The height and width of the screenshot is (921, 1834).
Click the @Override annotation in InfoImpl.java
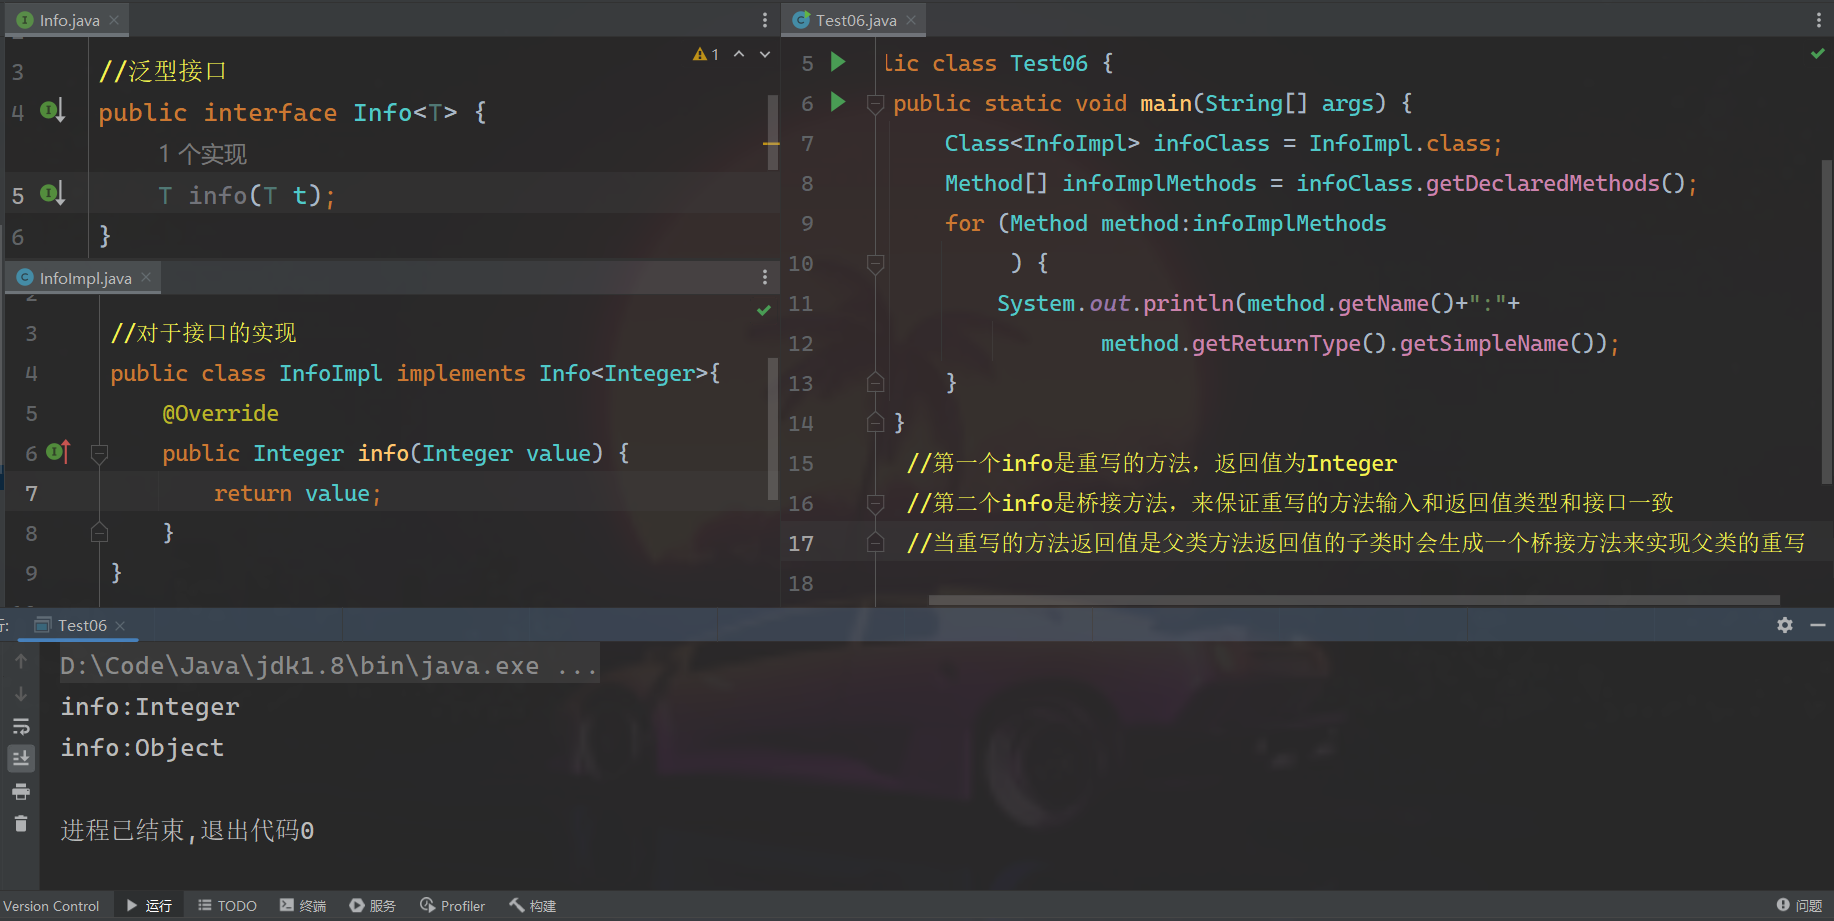pyautogui.click(x=221, y=413)
